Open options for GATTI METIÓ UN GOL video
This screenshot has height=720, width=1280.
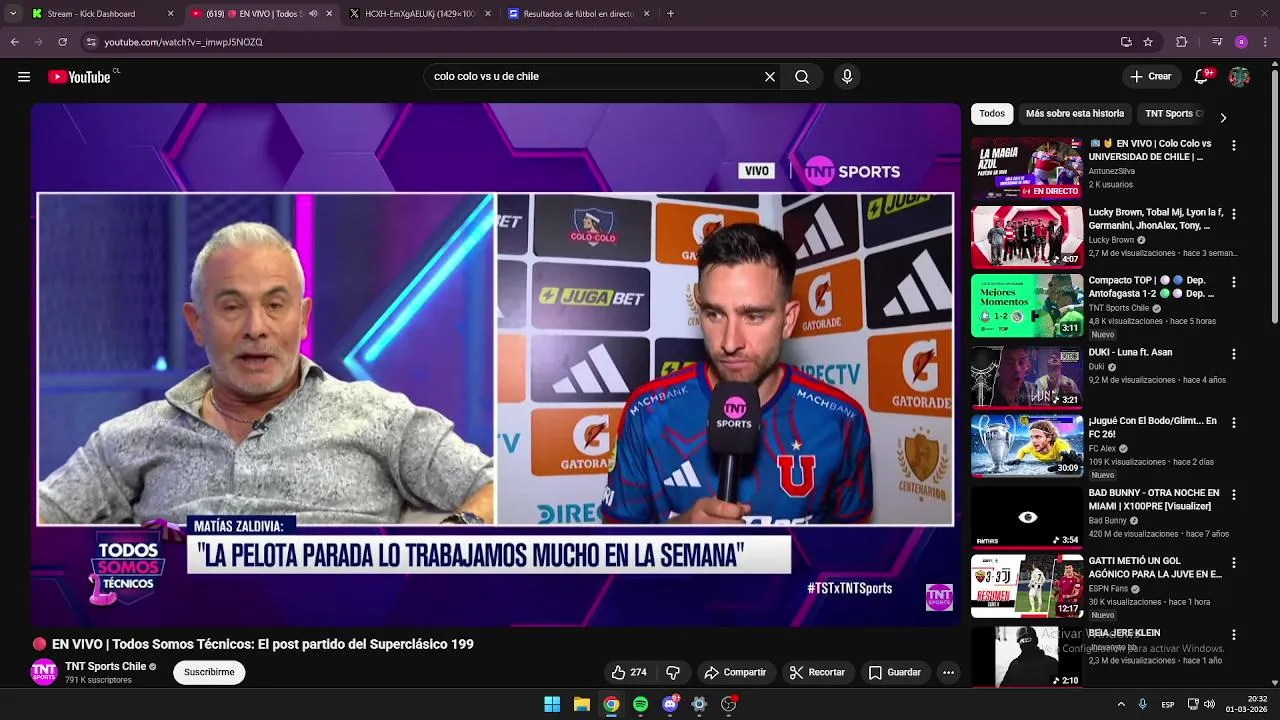click(1233, 563)
